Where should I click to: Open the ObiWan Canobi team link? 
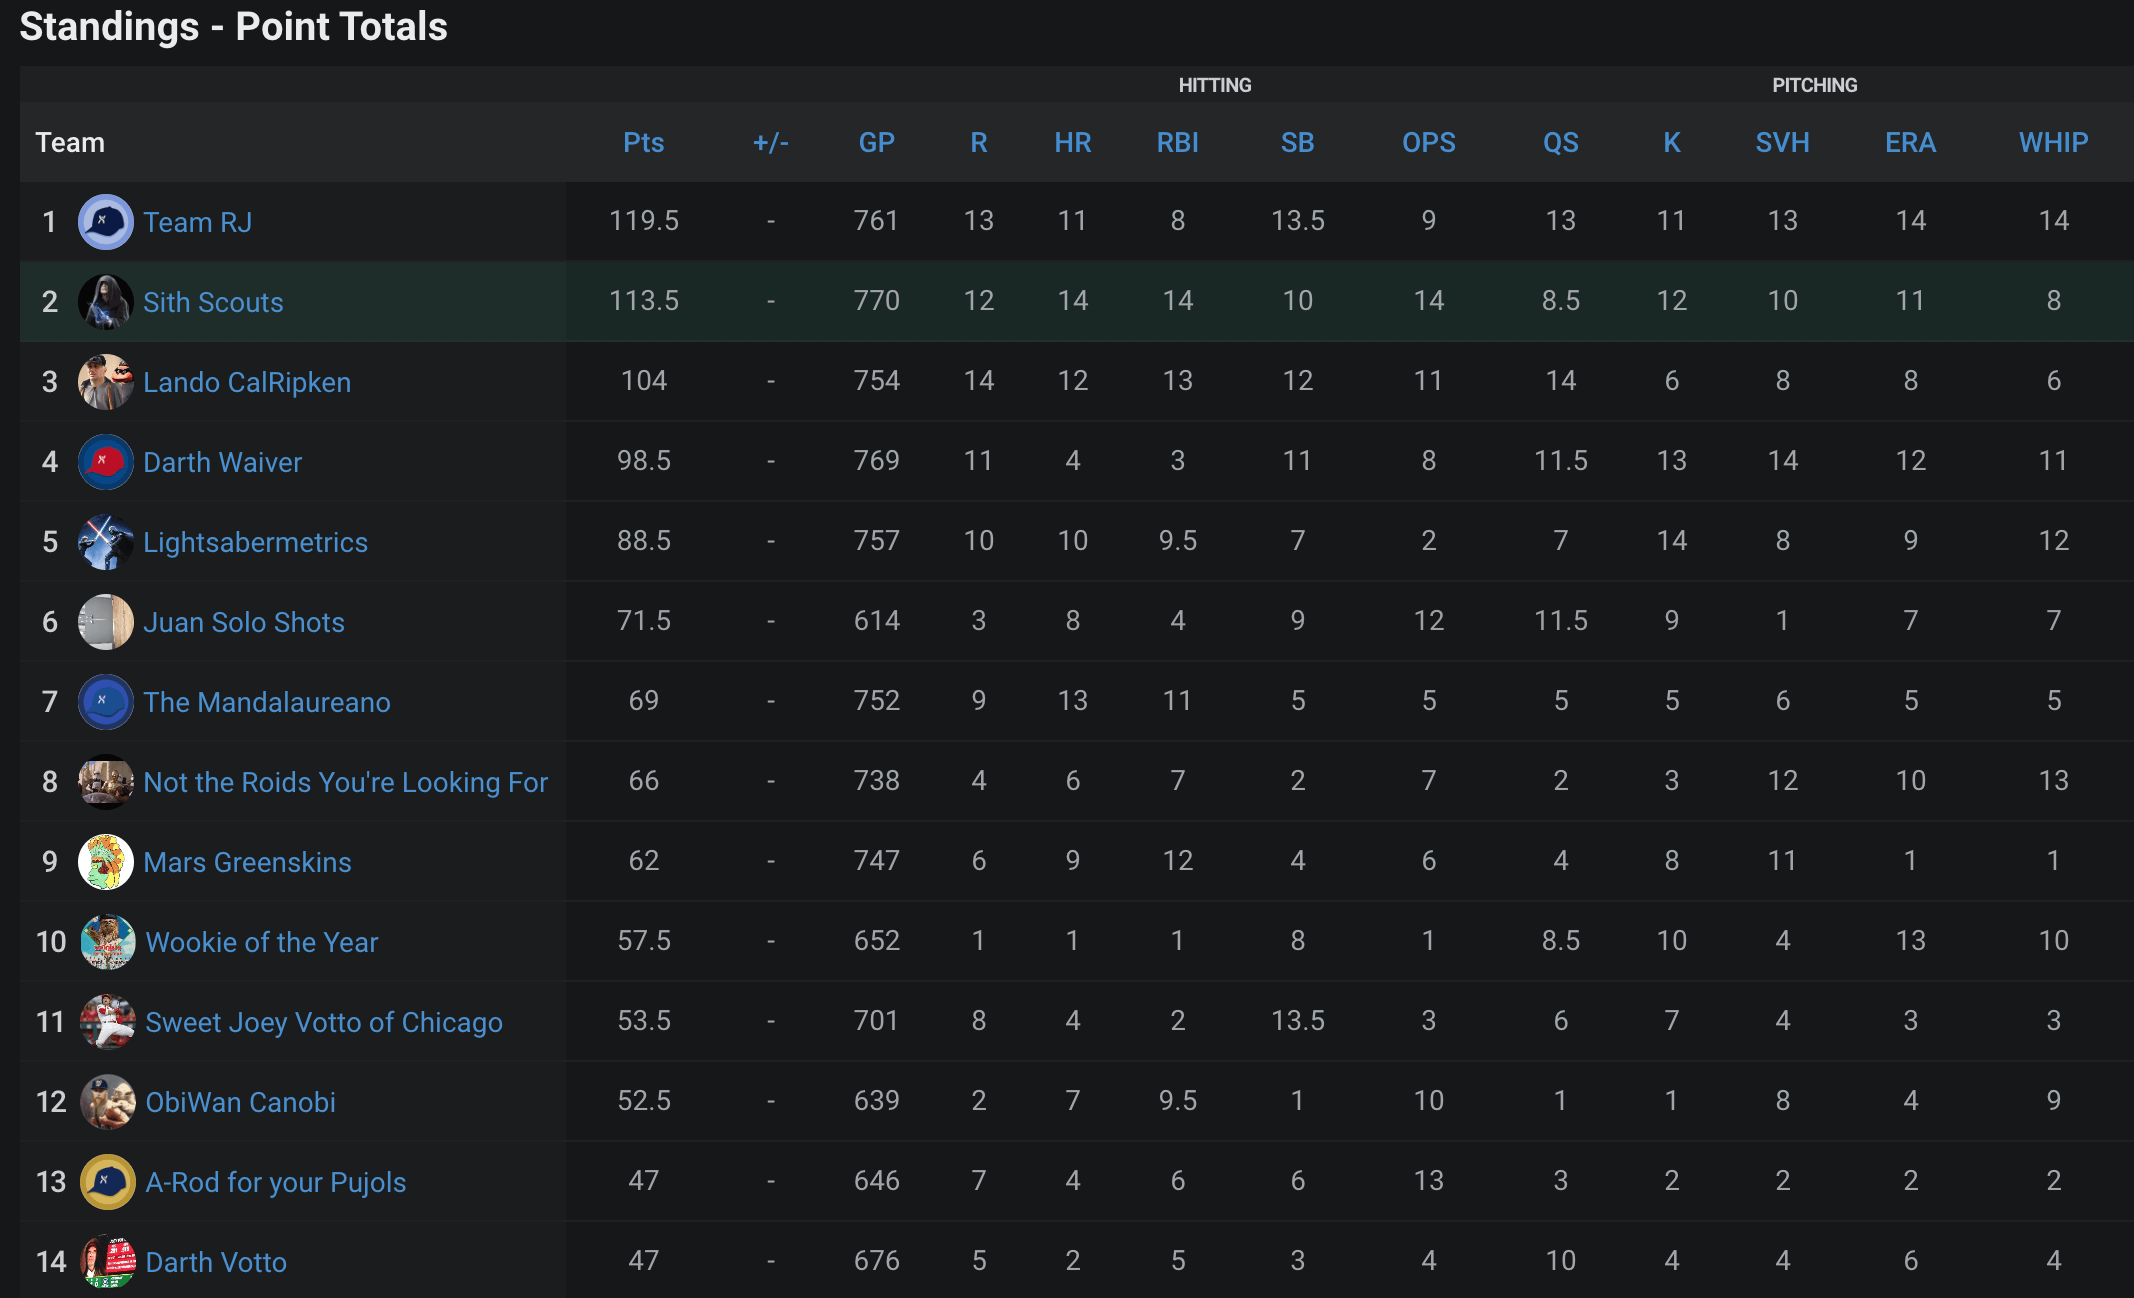click(x=241, y=1102)
